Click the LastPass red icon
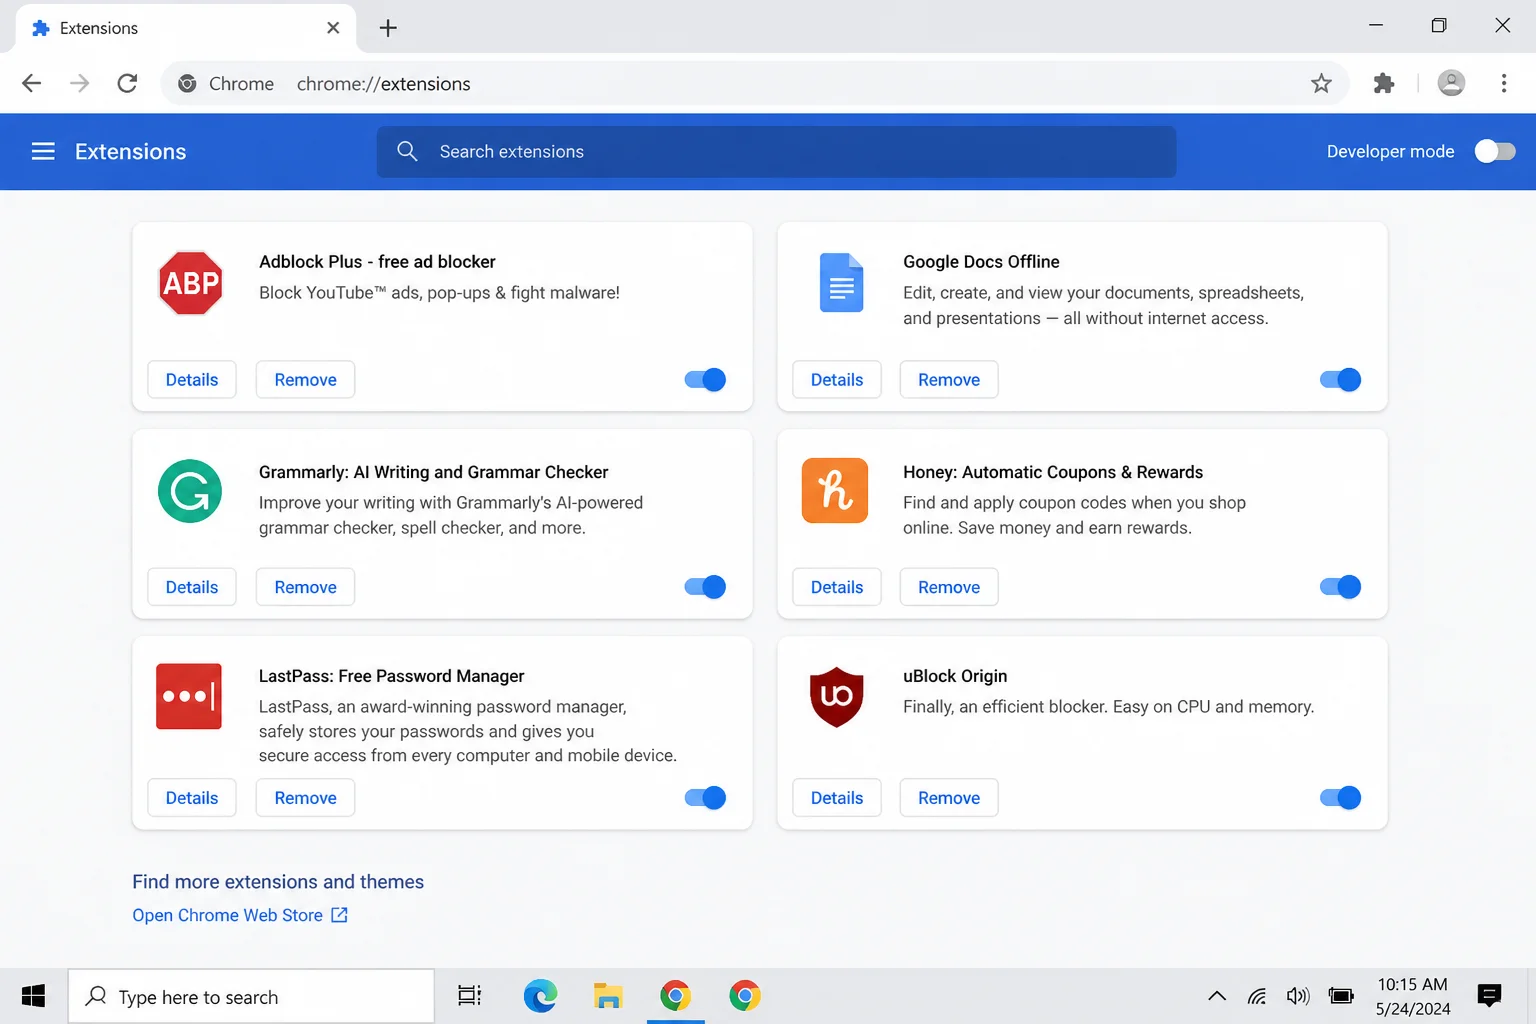1536x1024 pixels. point(189,696)
